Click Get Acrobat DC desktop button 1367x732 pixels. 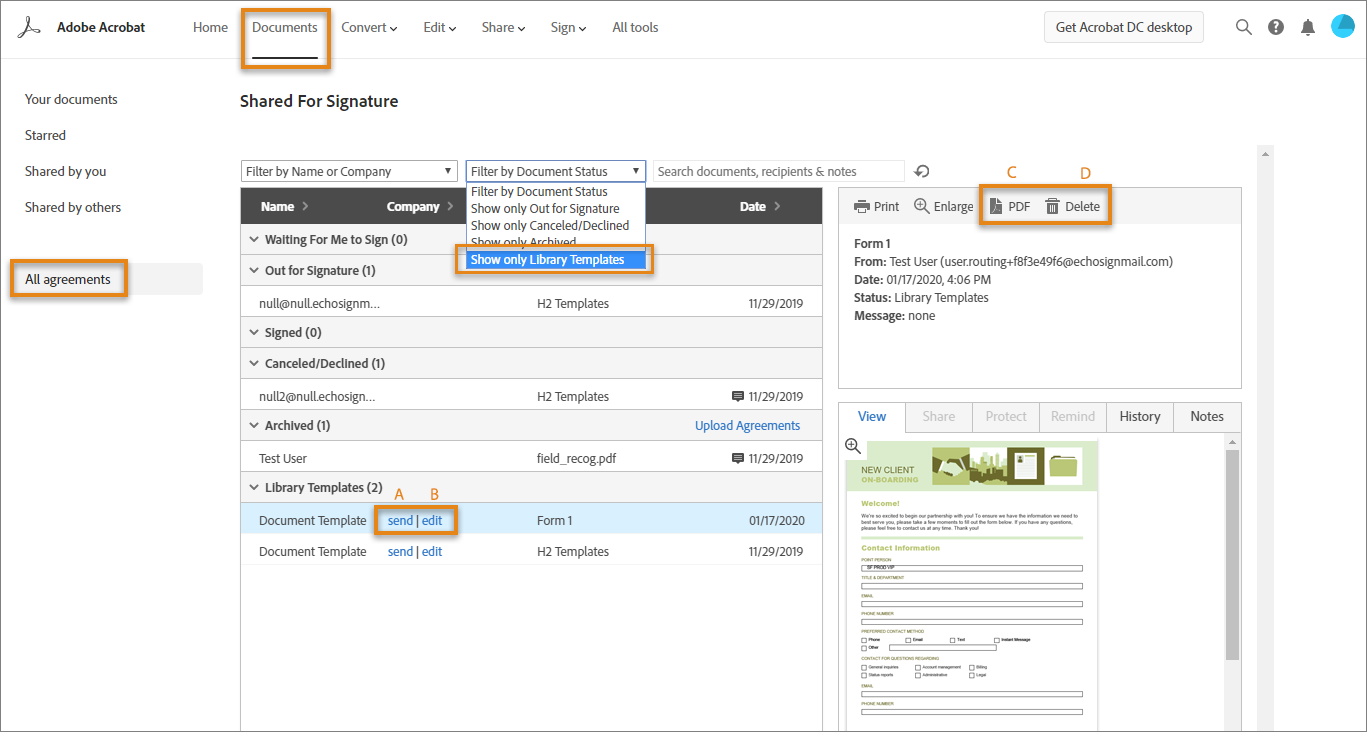[x=1123, y=27]
